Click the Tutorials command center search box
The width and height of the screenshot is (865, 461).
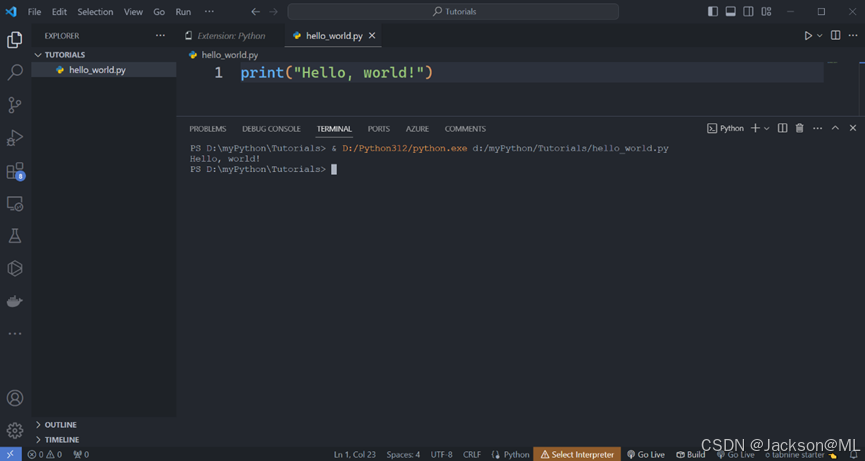tap(453, 12)
